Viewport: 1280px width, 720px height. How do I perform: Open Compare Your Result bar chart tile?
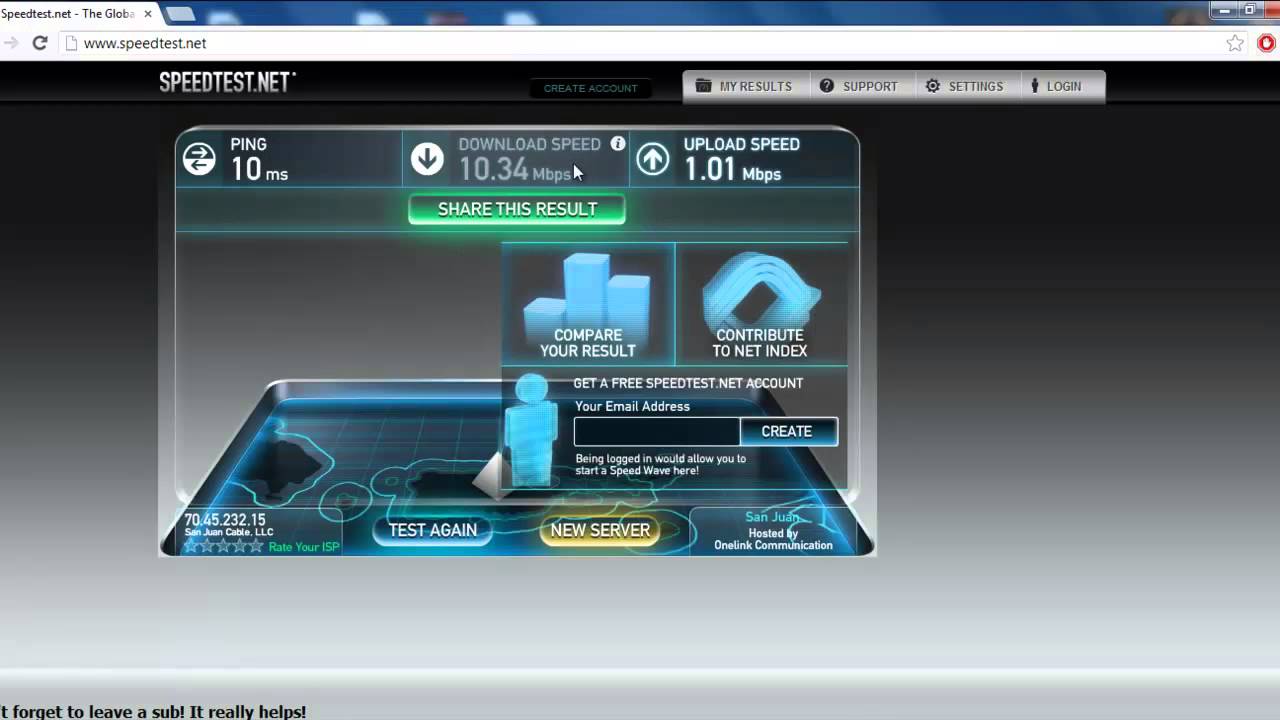[x=588, y=304]
